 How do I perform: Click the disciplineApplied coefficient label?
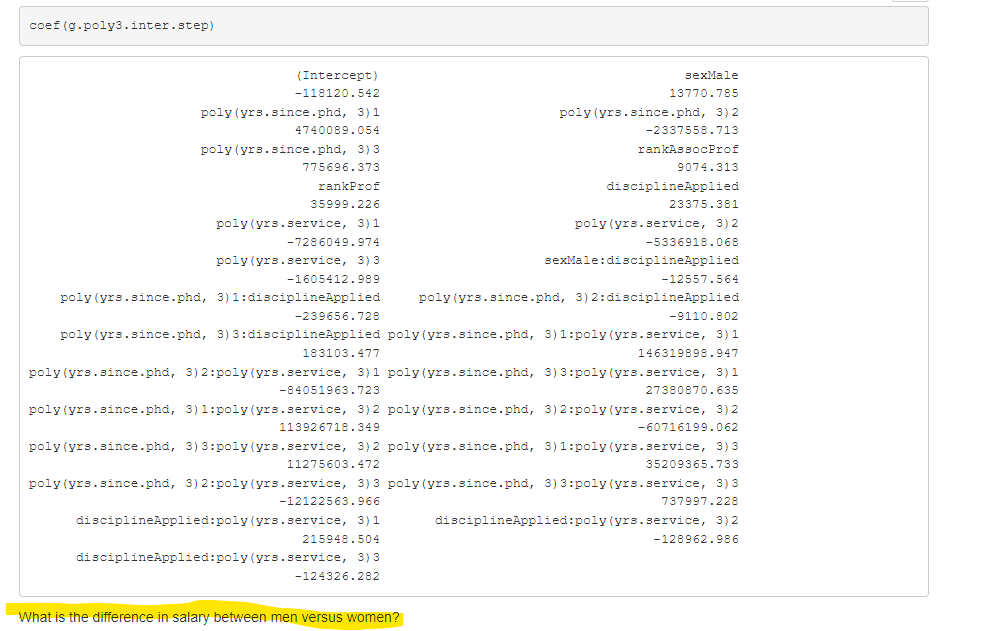click(672, 186)
